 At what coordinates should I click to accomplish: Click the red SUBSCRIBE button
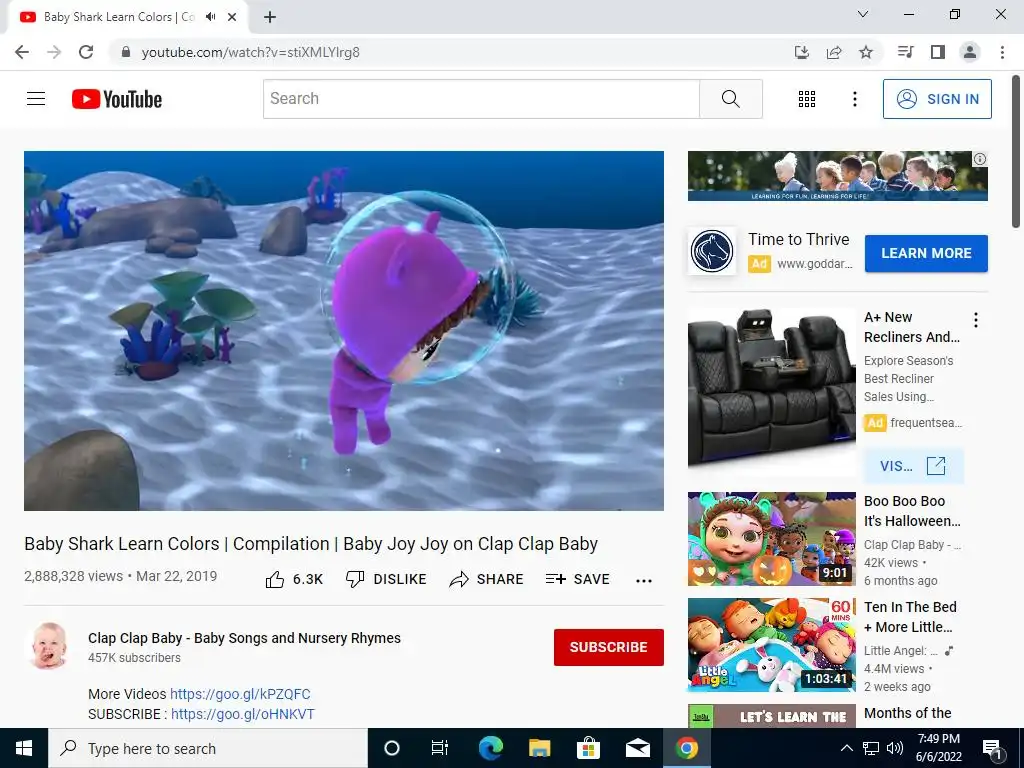click(609, 647)
